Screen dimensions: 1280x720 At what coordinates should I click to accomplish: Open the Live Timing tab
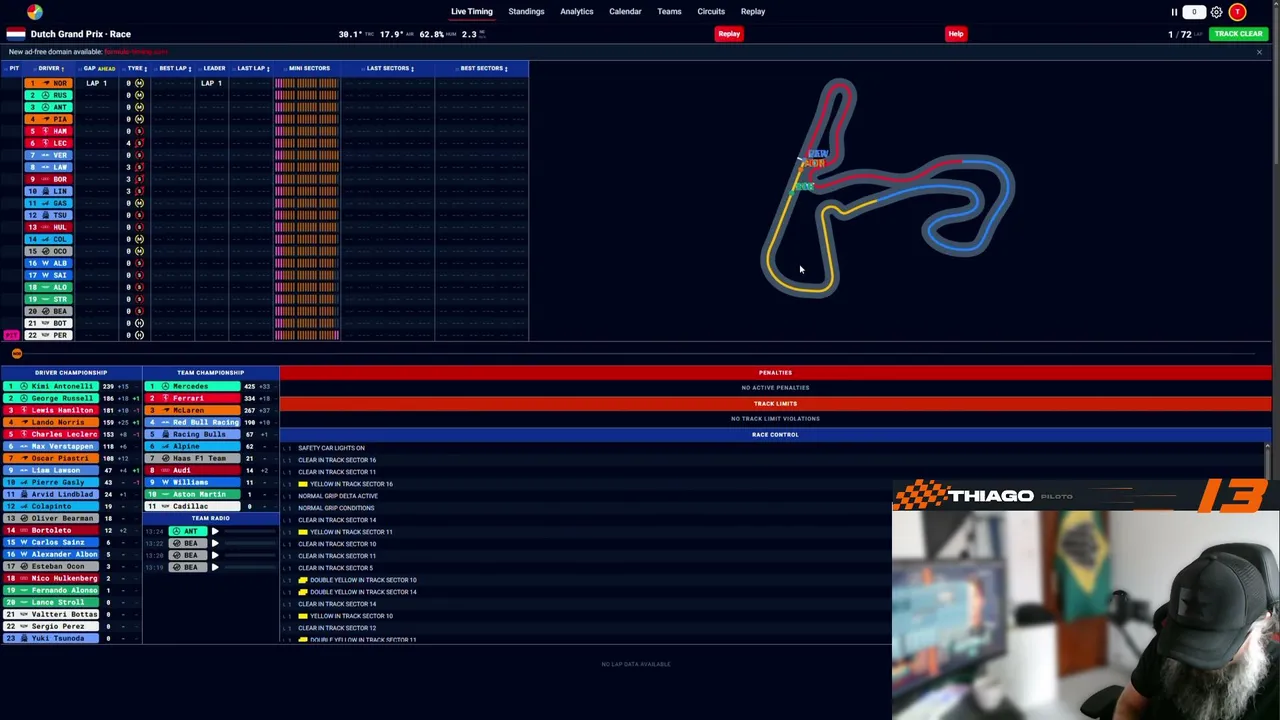tap(471, 12)
